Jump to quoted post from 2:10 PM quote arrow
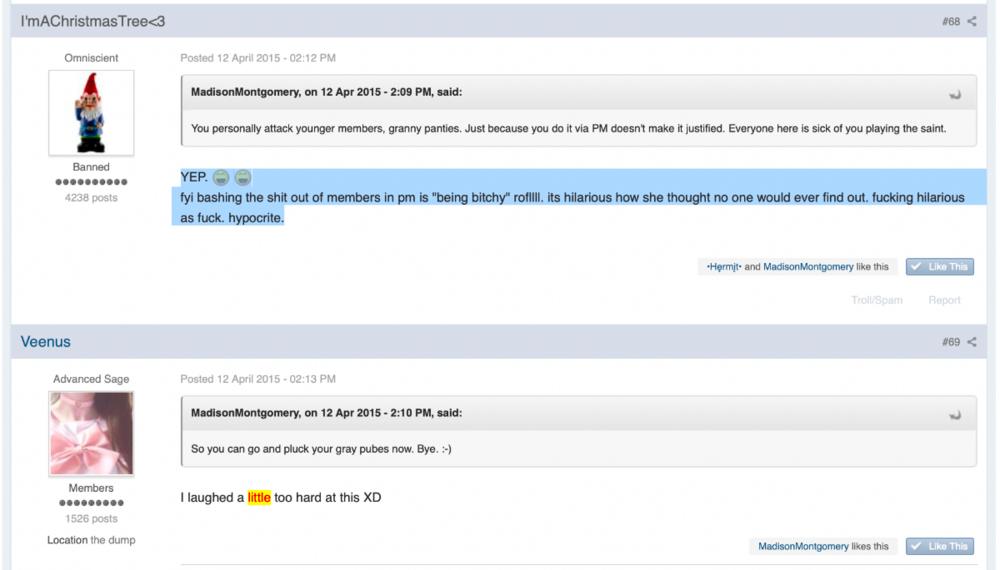The image size is (1000, 570). (x=955, y=415)
